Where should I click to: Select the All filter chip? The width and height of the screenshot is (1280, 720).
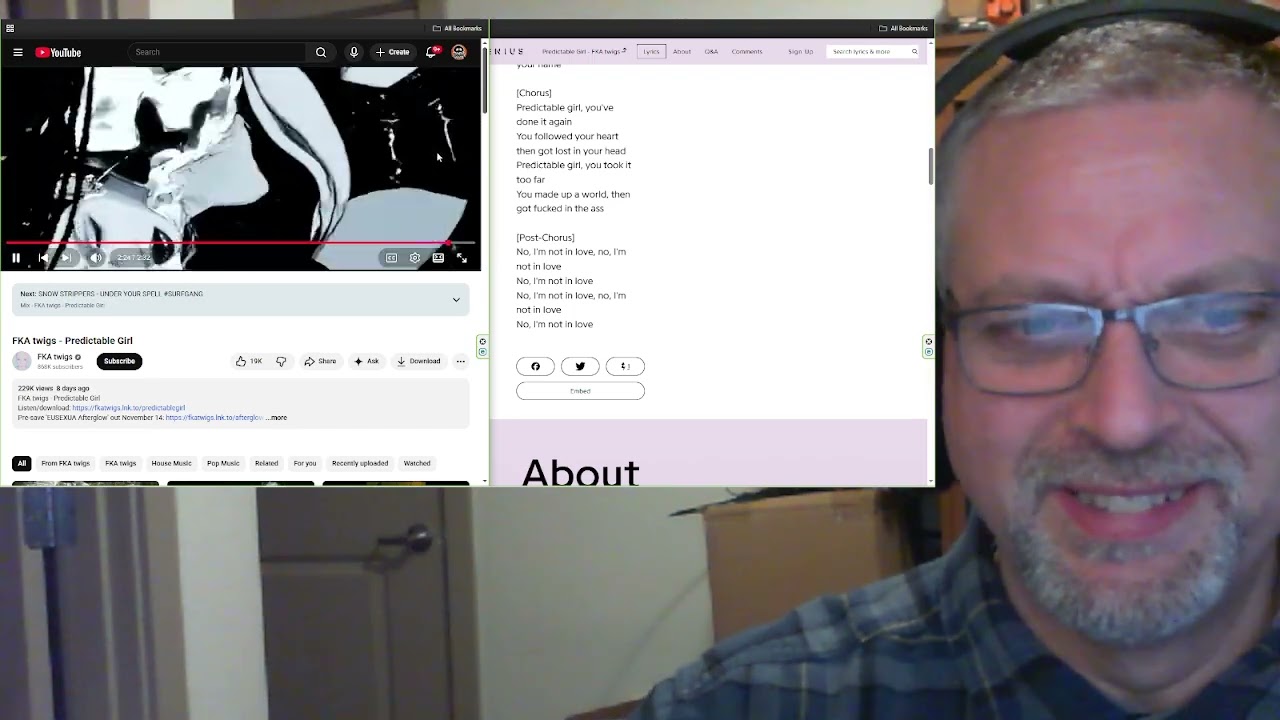22,463
